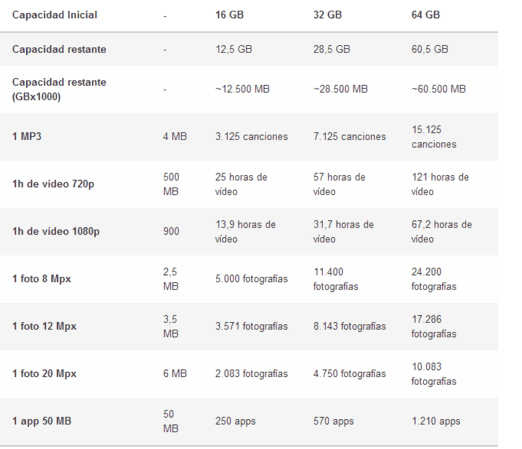
Task: Select the '5.000 fotografías' cell
Action: click(251, 279)
